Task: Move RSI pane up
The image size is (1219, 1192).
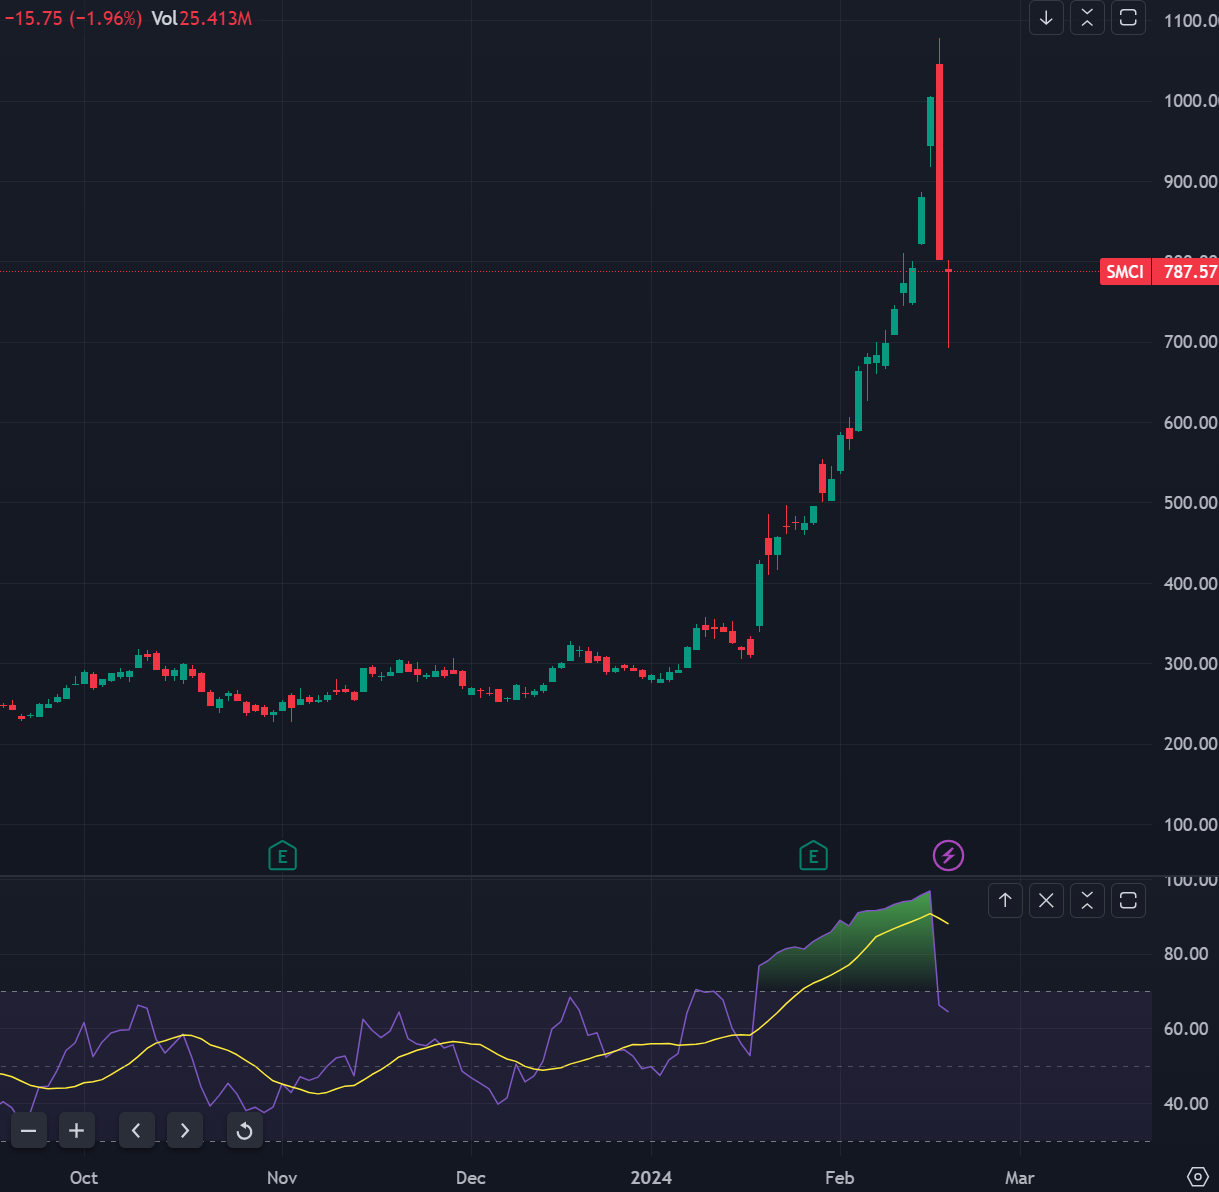Action: [1005, 901]
